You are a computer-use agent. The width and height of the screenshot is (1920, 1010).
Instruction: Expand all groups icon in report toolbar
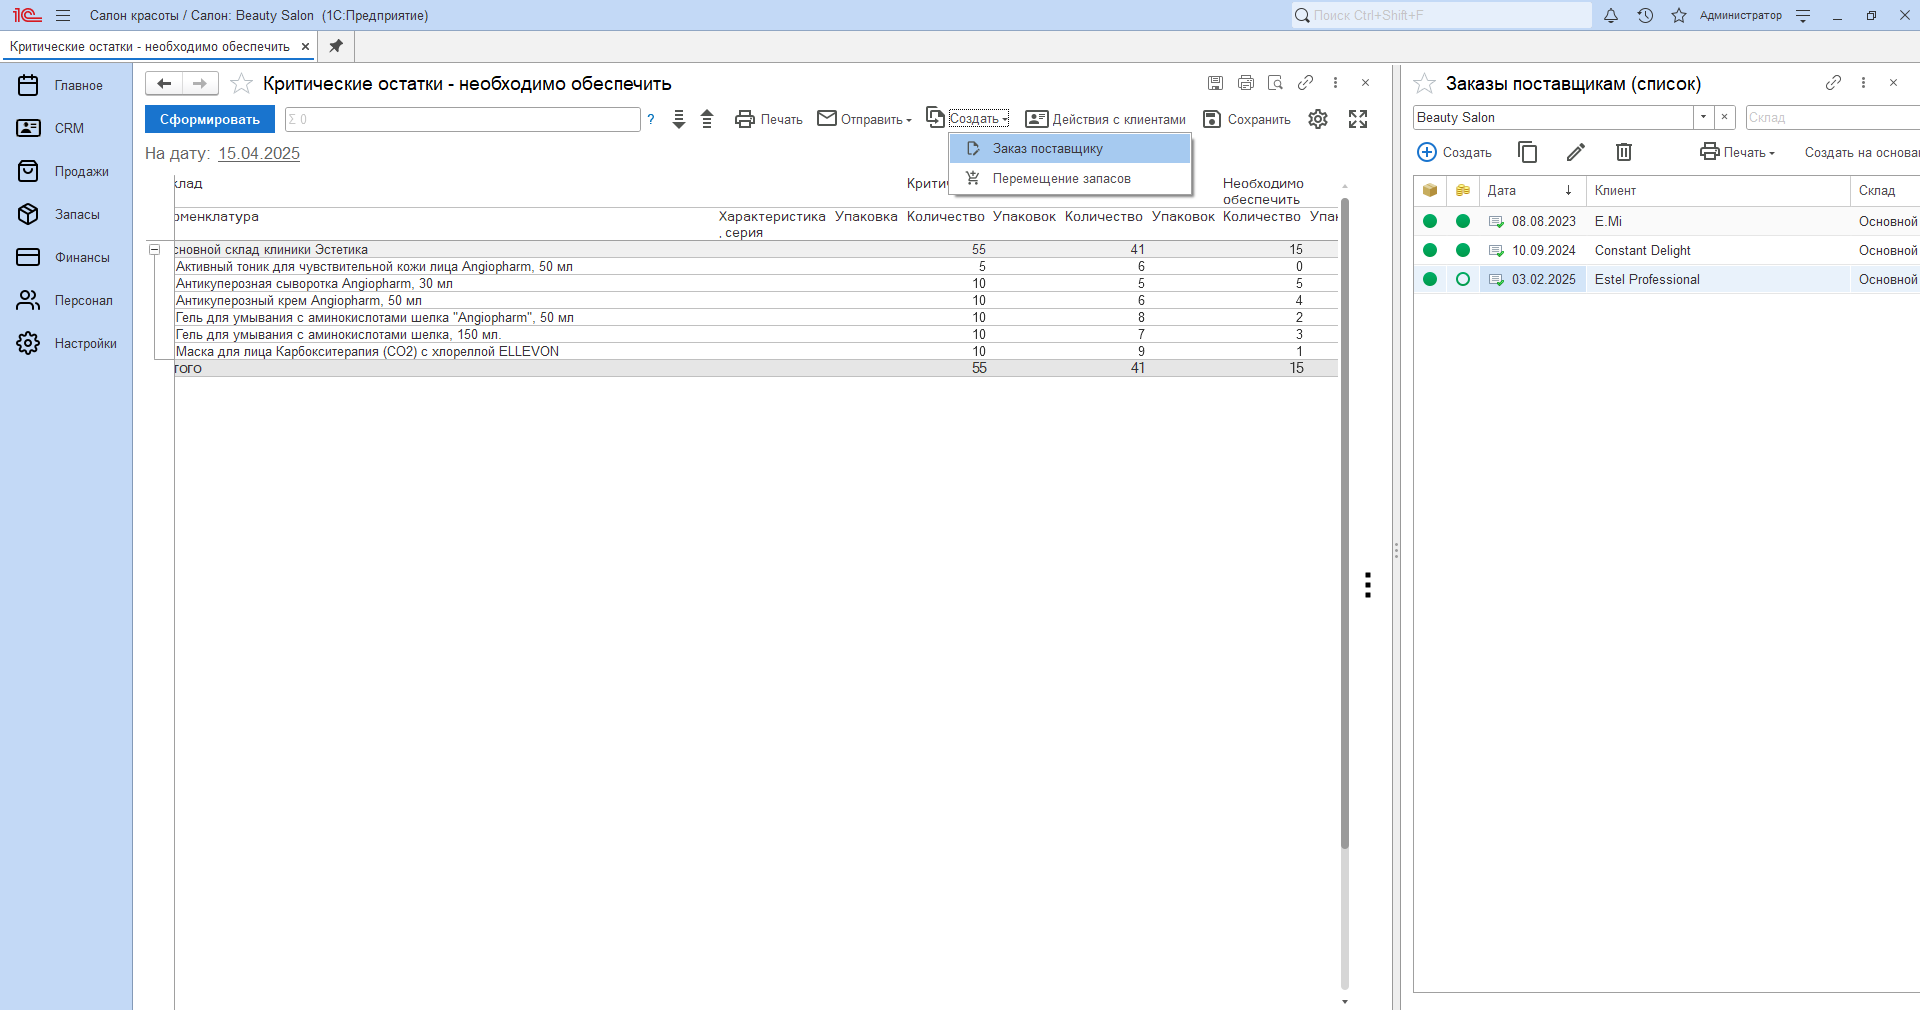(x=679, y=119)
